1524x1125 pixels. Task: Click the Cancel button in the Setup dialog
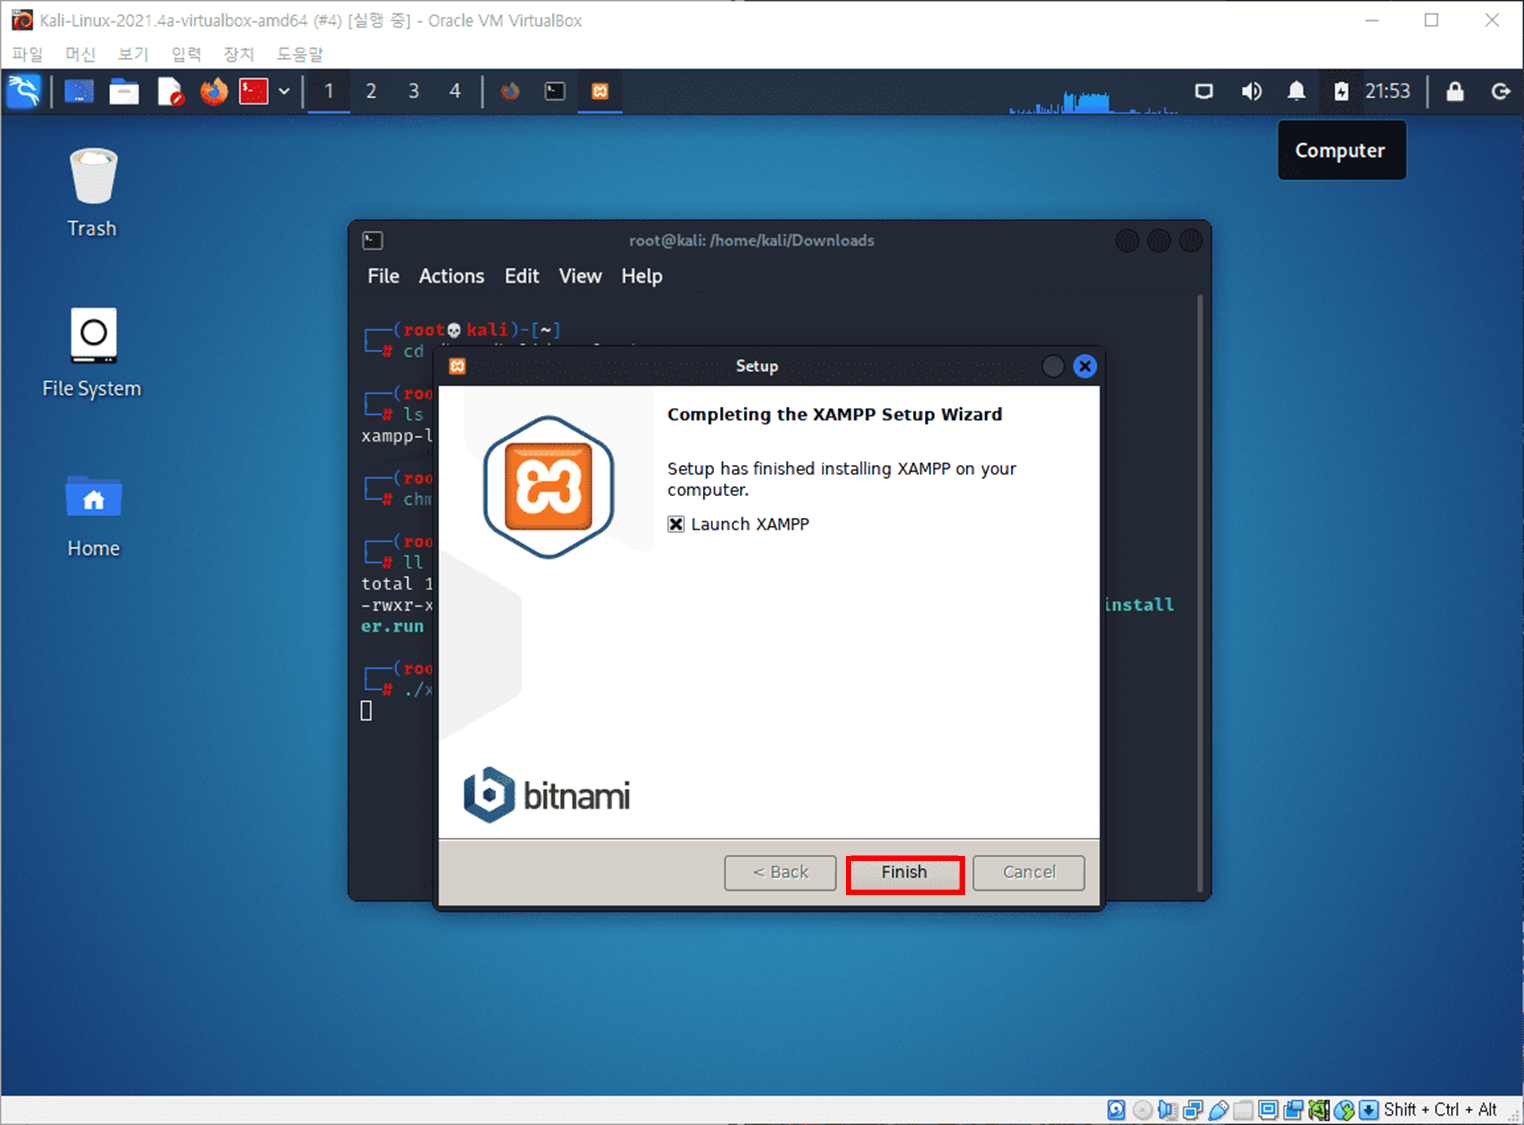point(1028,872)
